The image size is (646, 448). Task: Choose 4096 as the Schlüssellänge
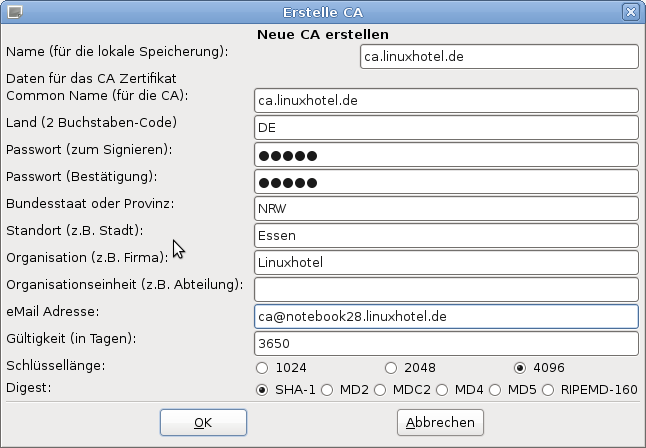[519, 367]
